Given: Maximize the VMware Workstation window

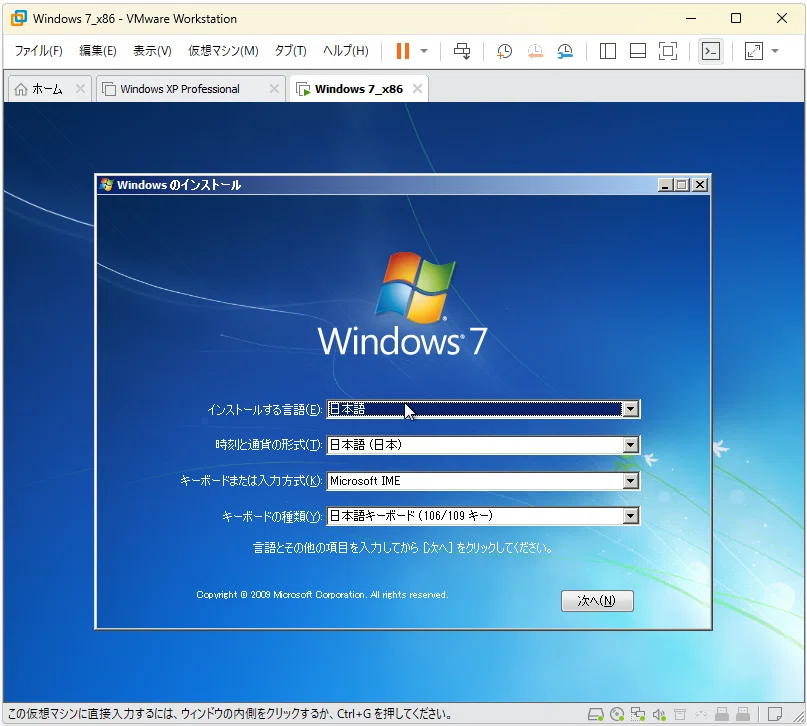Looking at the screenshot, I should 736,19.
